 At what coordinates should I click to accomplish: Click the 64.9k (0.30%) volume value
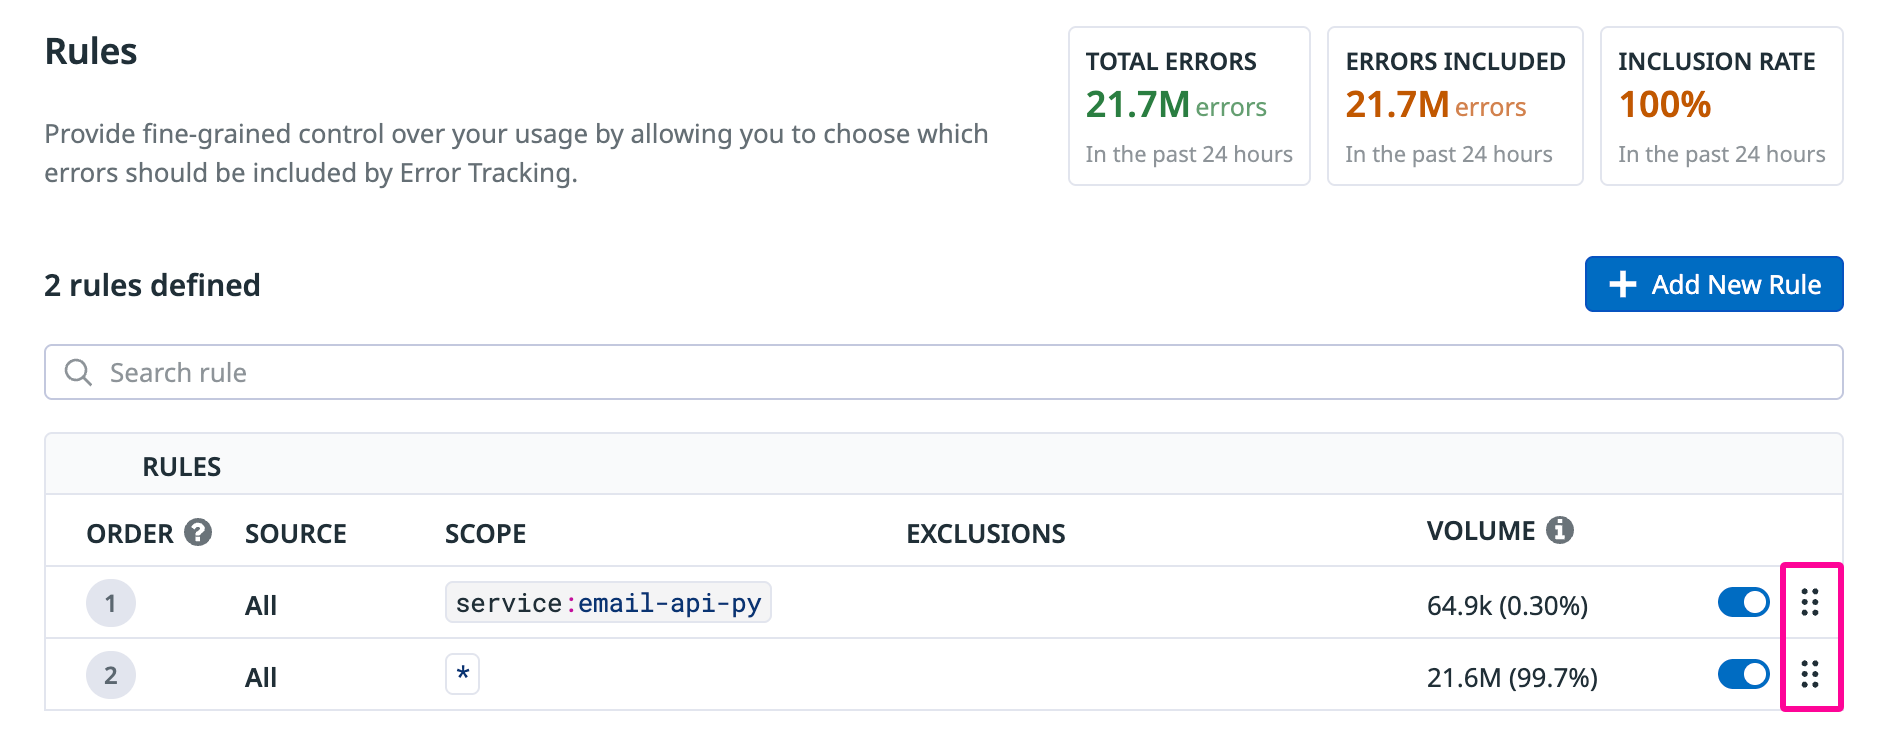pos(1507,606)
